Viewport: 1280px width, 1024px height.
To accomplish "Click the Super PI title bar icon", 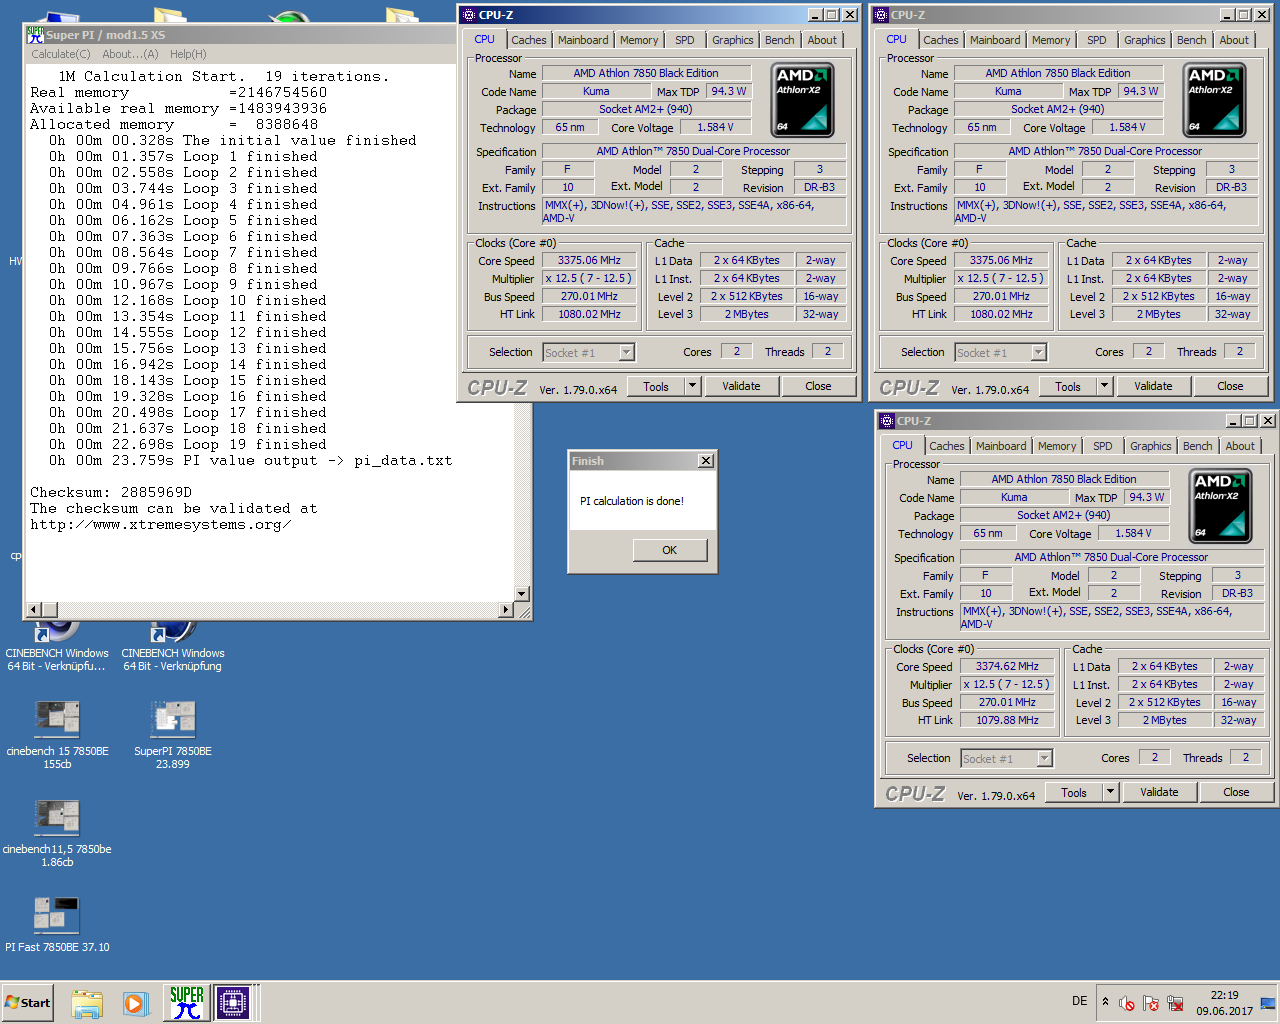I will 36,34.
